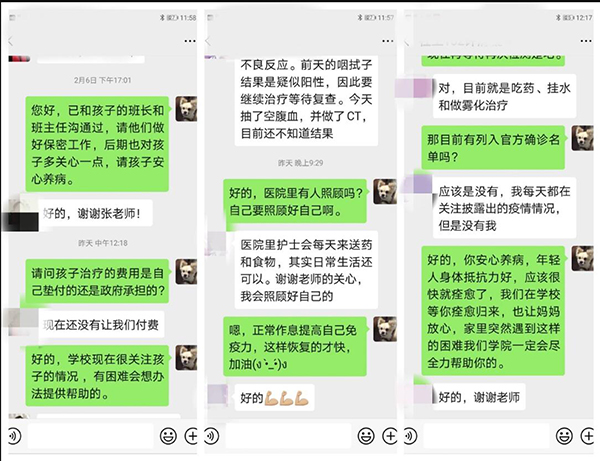The width and height of the screenshot is (600, 461).
Task: Open plus attachments menu in middle chat
Action: [x=390, y=436]
